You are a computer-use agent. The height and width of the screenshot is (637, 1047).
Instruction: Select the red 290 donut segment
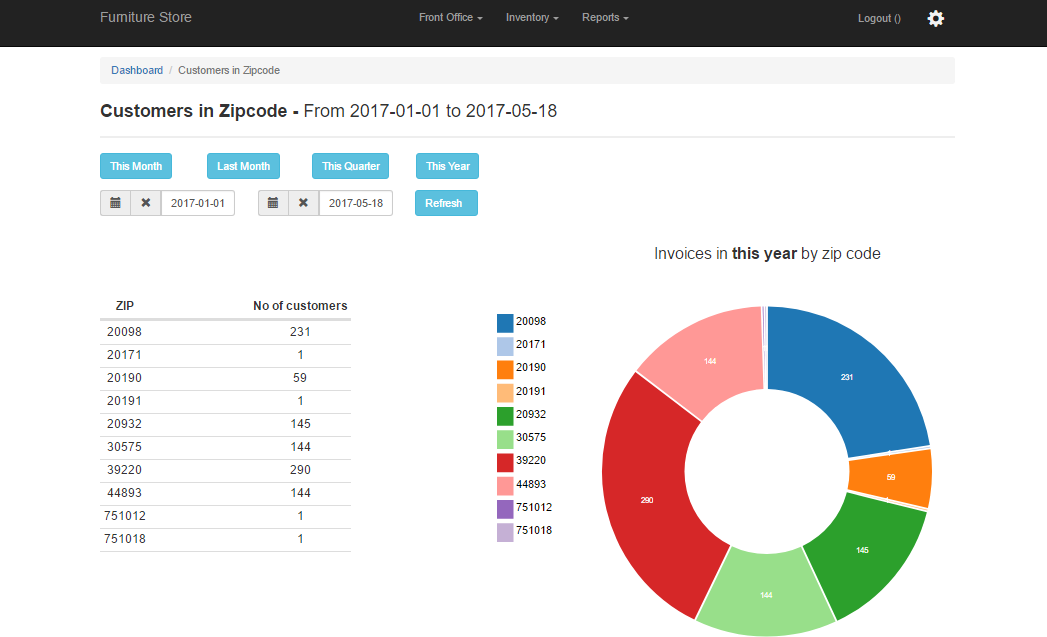(650, 500)
